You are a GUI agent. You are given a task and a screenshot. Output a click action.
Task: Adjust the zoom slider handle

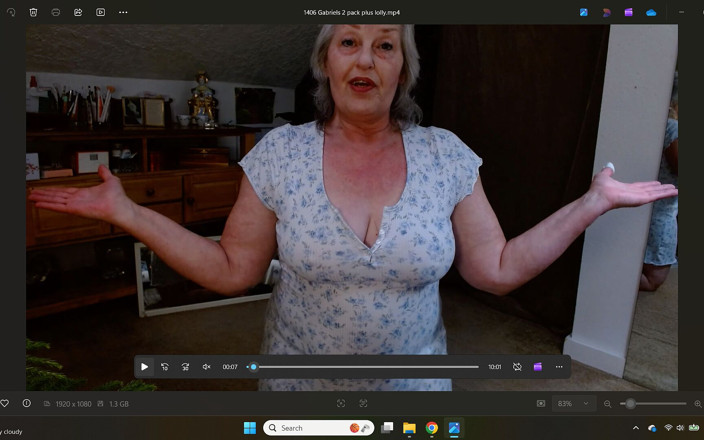pyautogui.click(x=630, y=404)
